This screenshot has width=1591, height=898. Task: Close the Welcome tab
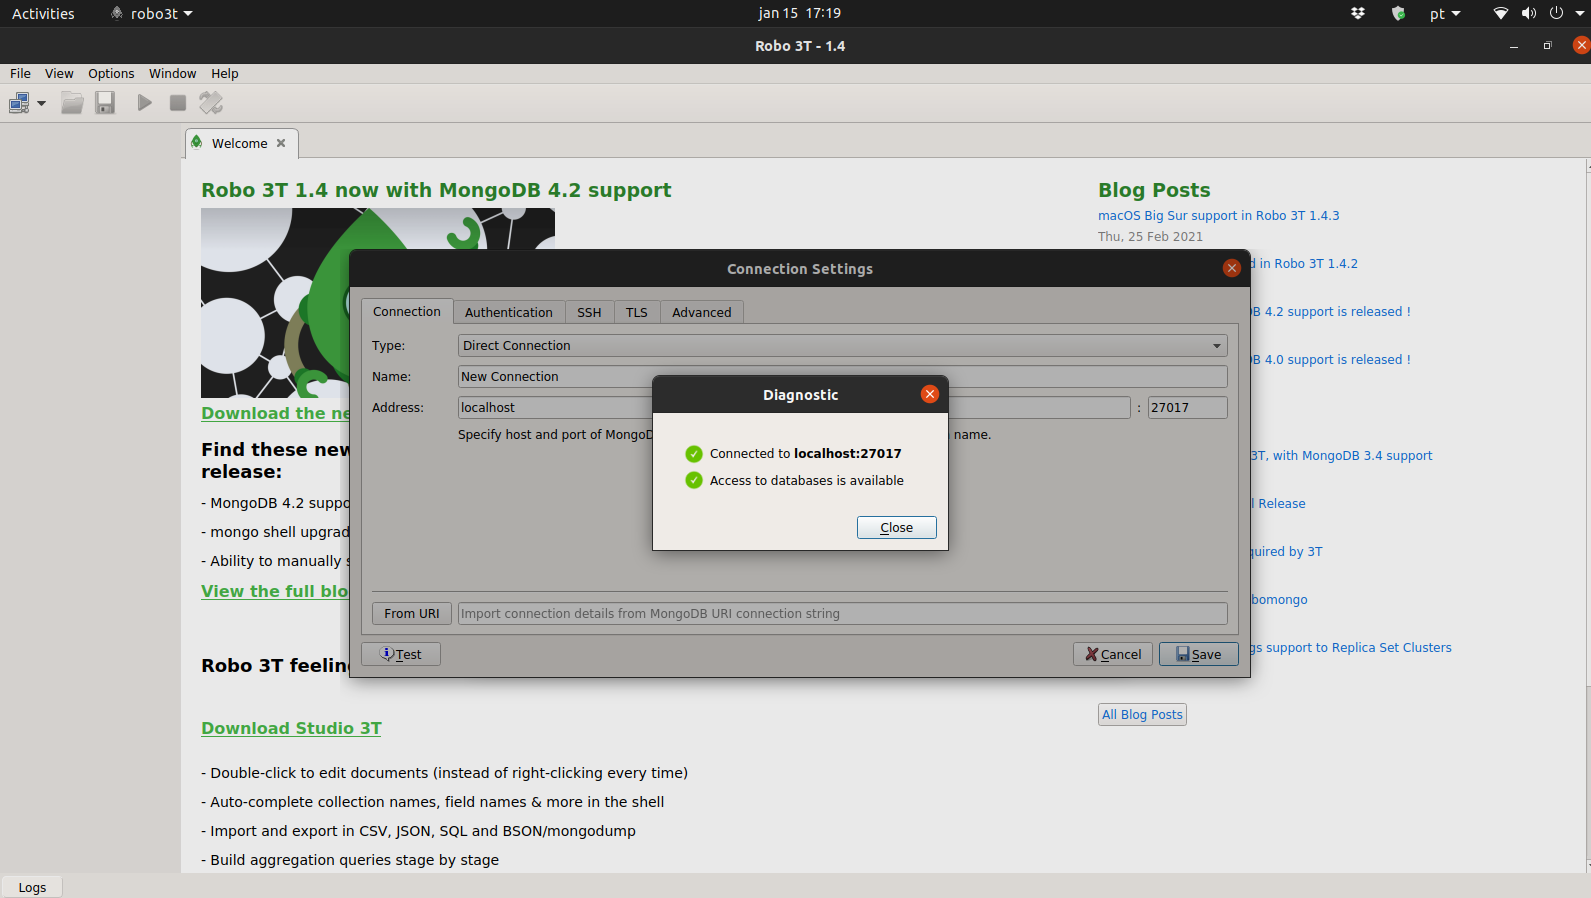(281, 143)
